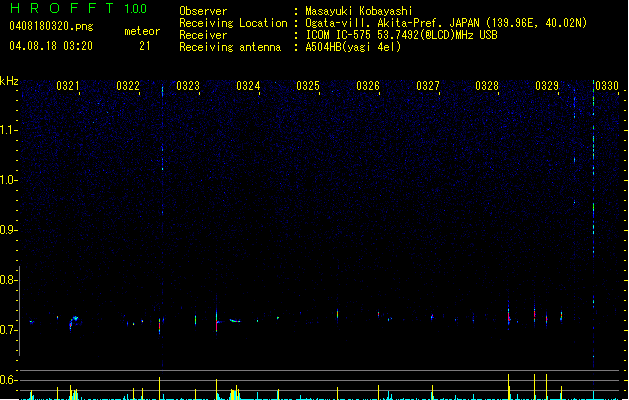The image size is (629, 400).
Task: Click the 0327 time marker
Action: point(428,86)
